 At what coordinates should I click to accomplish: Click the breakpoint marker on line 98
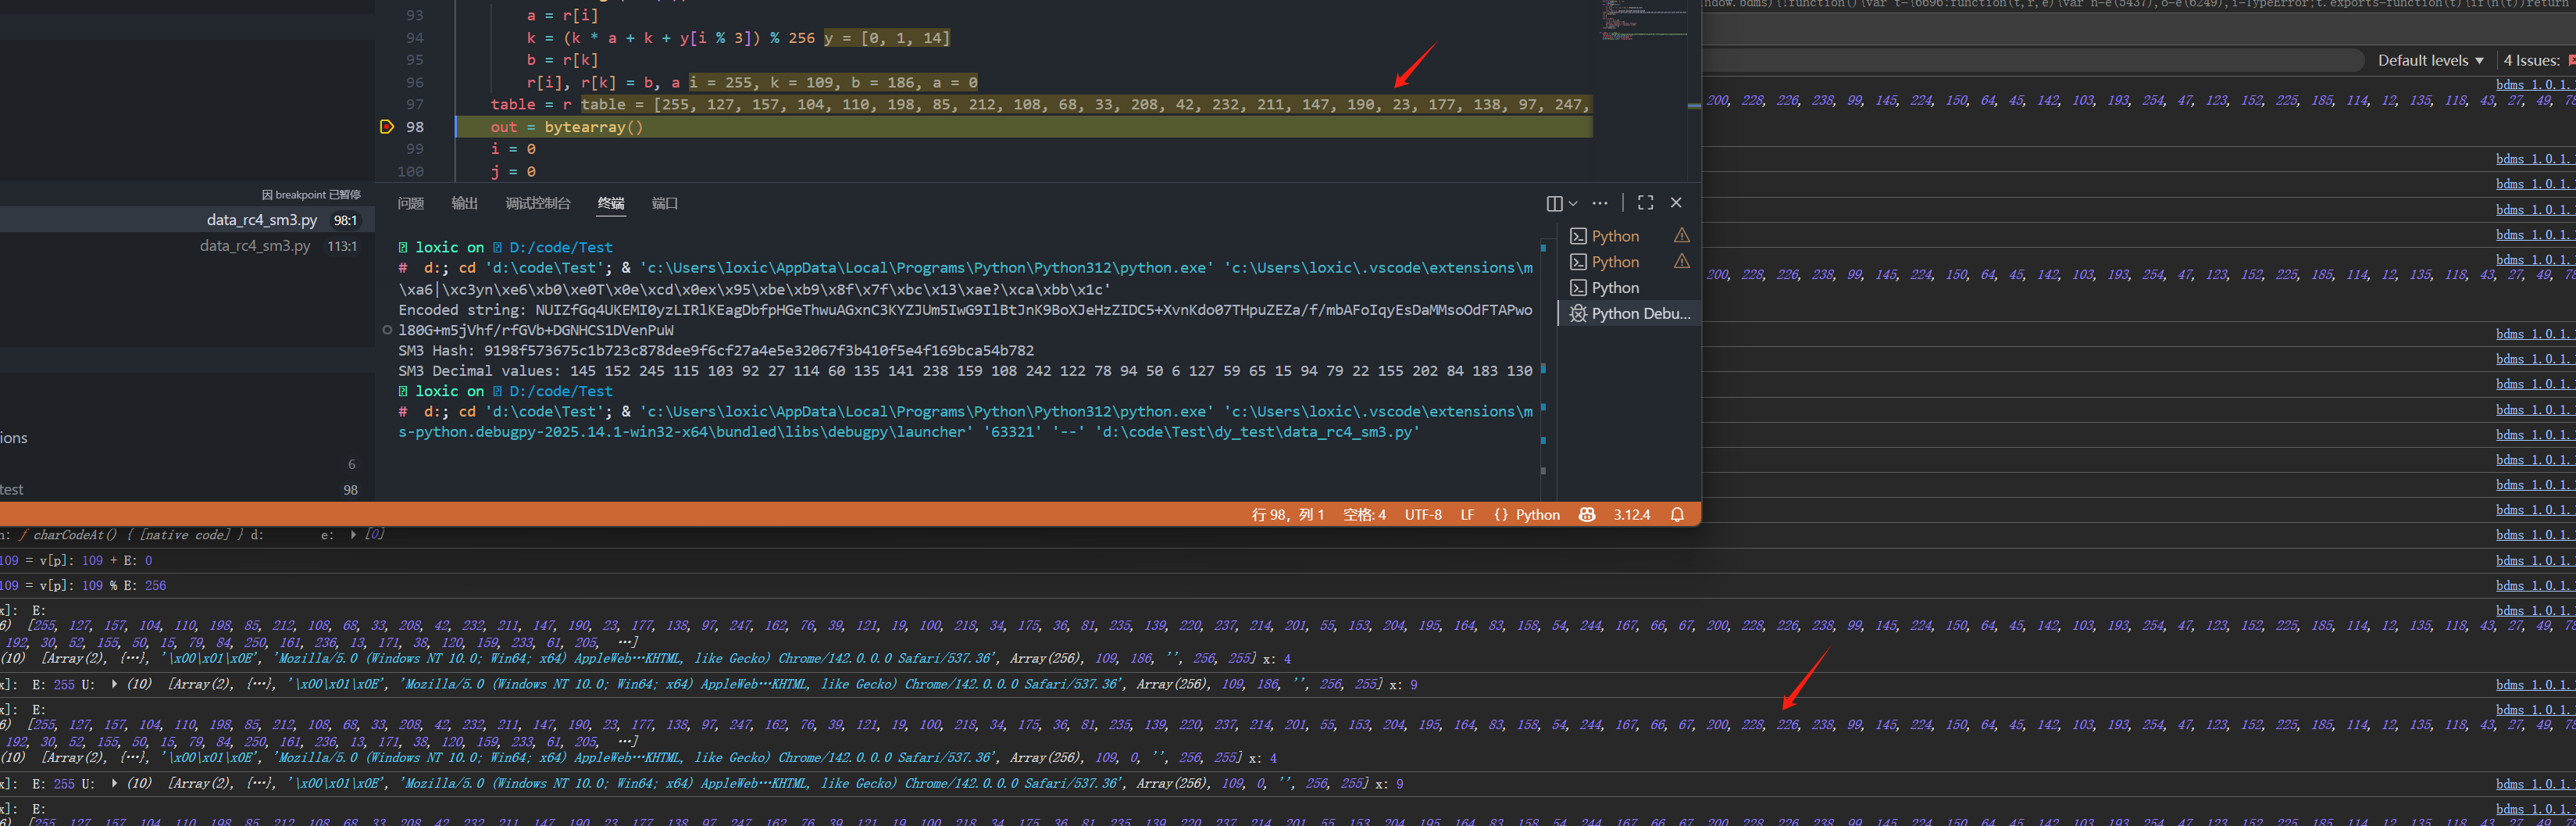click(387, 127)
